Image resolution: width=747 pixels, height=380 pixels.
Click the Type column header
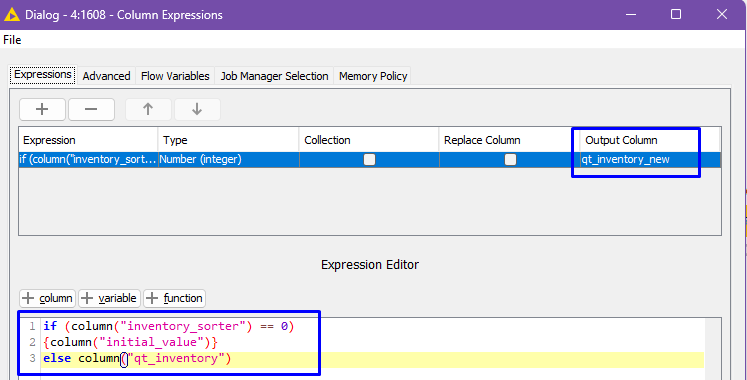229,140
